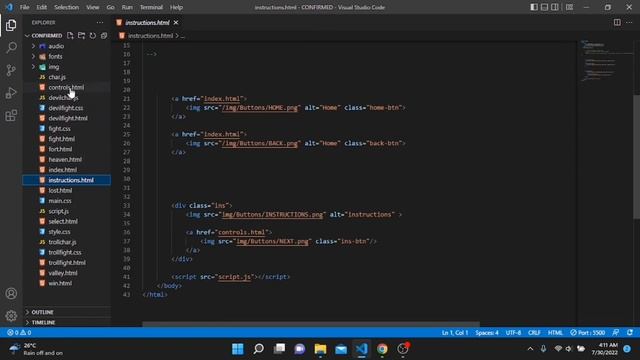Open the Run and Debug view
The width and height of the screenshot is (640, 360).
coord(11,93)
